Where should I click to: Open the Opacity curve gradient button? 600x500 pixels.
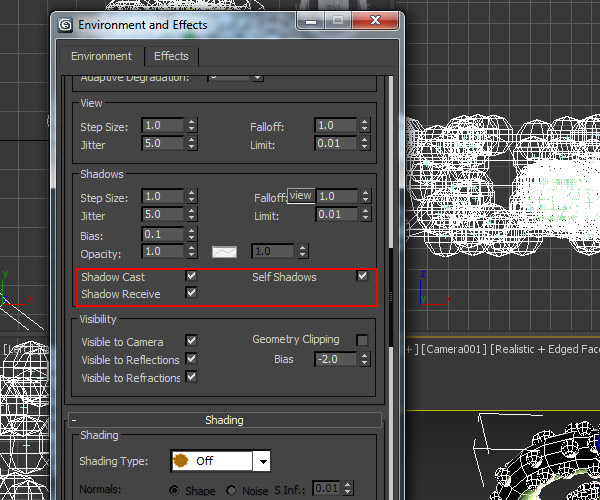click(x=224, y=252)
